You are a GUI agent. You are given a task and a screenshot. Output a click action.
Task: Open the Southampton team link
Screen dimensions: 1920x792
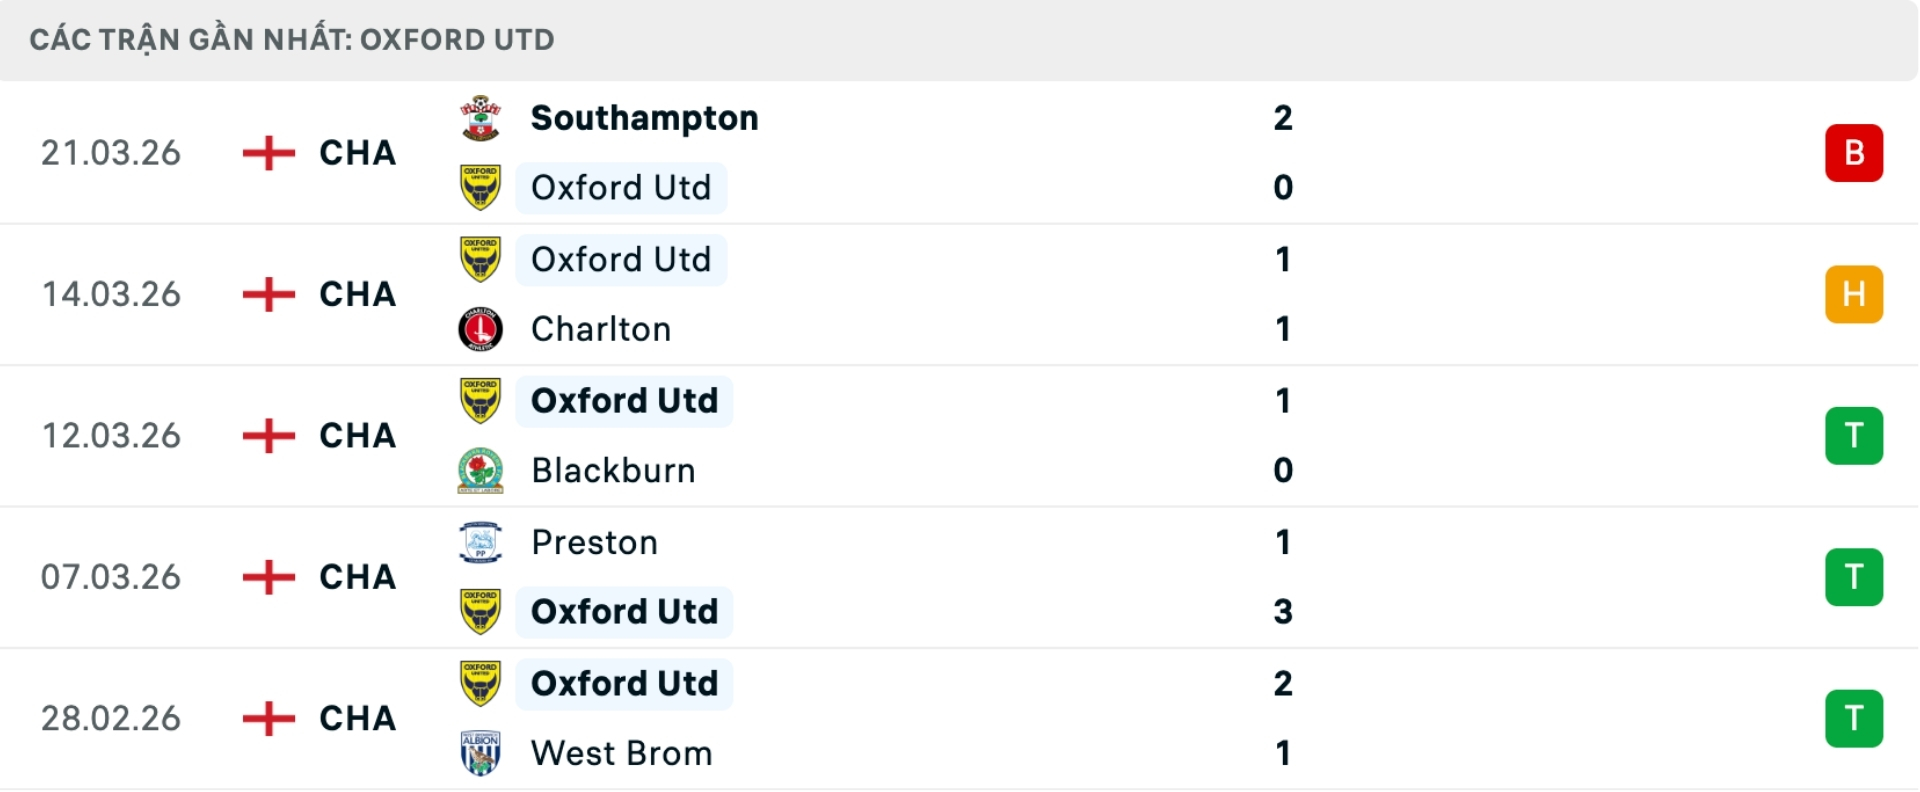(644, 118)
